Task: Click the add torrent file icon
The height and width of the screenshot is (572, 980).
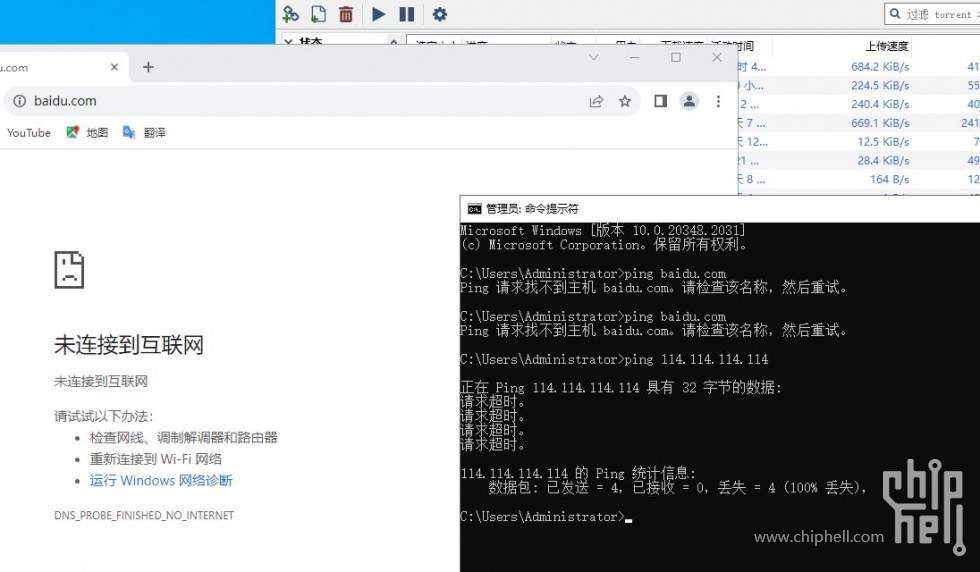Action: point(318,14)
